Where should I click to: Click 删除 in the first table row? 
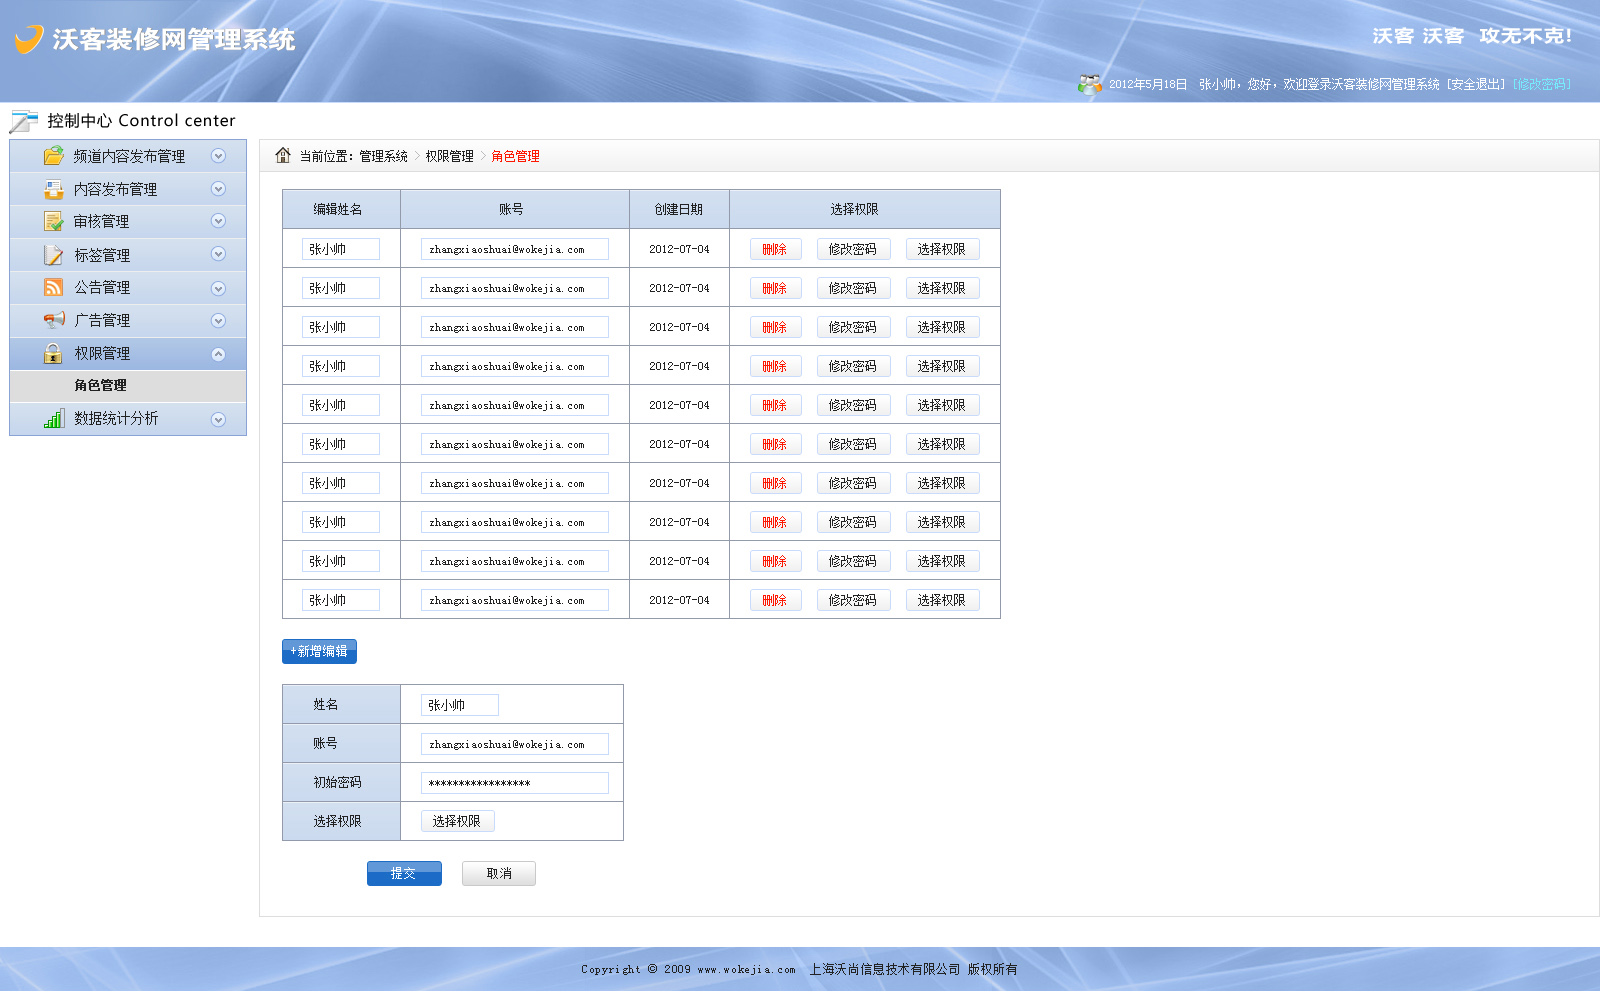[775, 249]
